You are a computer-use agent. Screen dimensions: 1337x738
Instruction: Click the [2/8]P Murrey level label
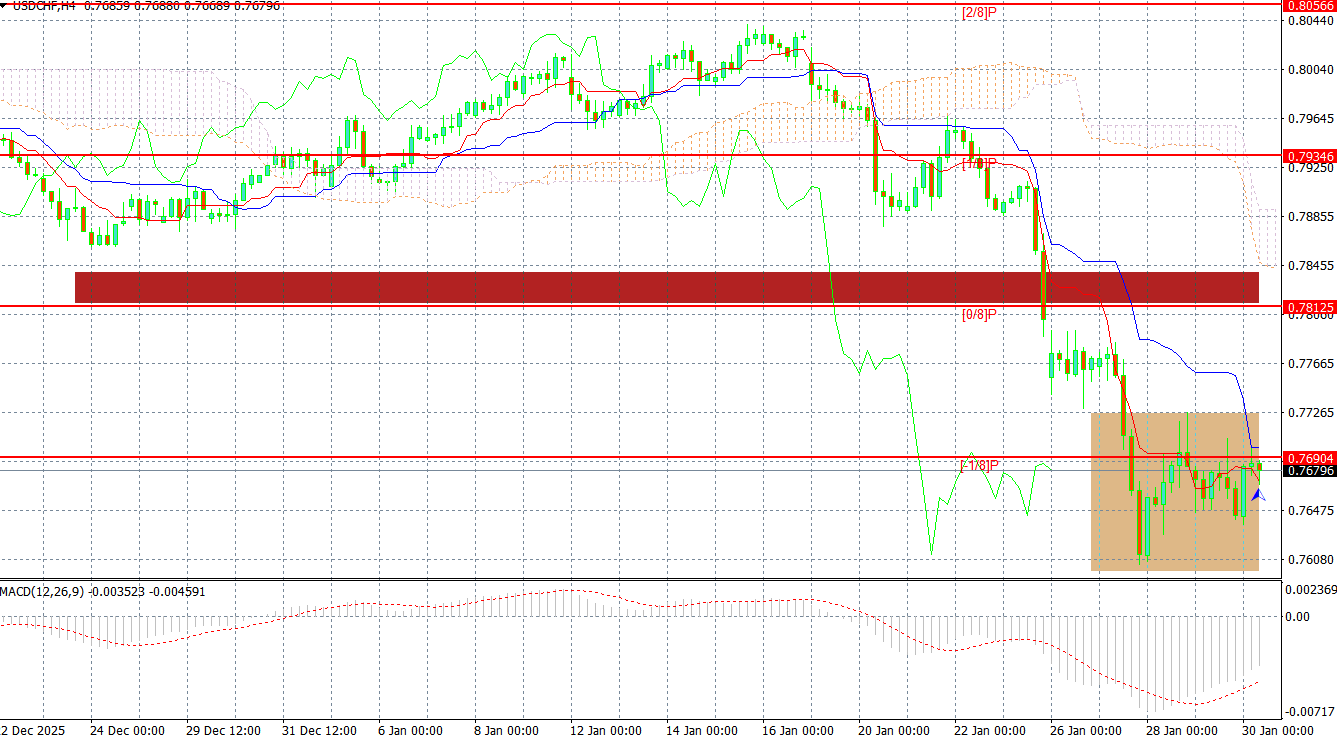979,13
